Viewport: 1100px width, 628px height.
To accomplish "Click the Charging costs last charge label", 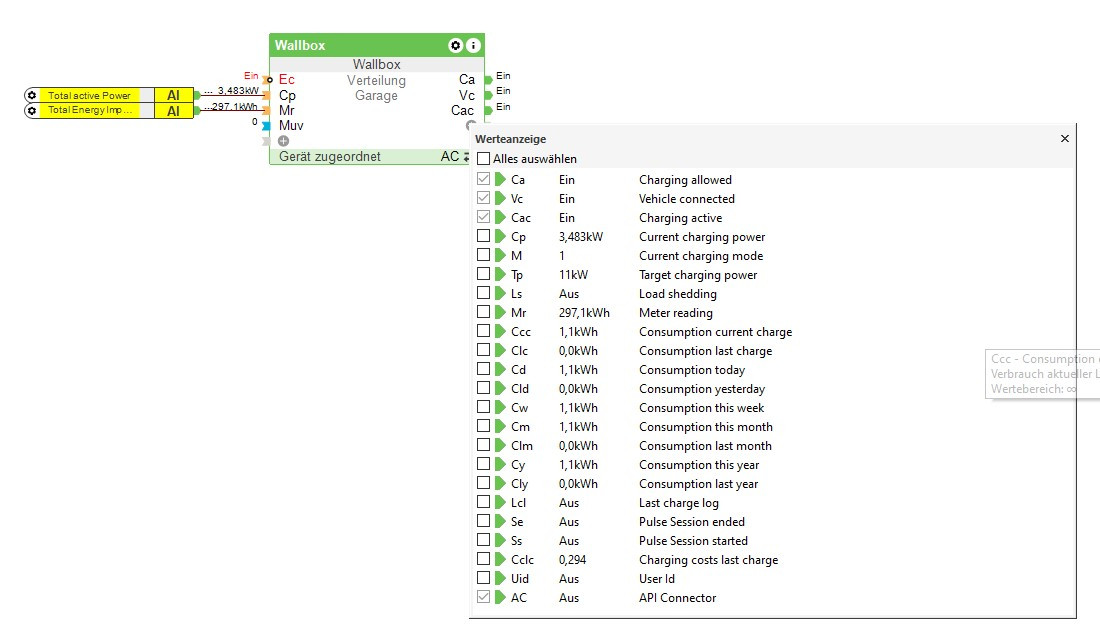I will (x=709, y=560).
